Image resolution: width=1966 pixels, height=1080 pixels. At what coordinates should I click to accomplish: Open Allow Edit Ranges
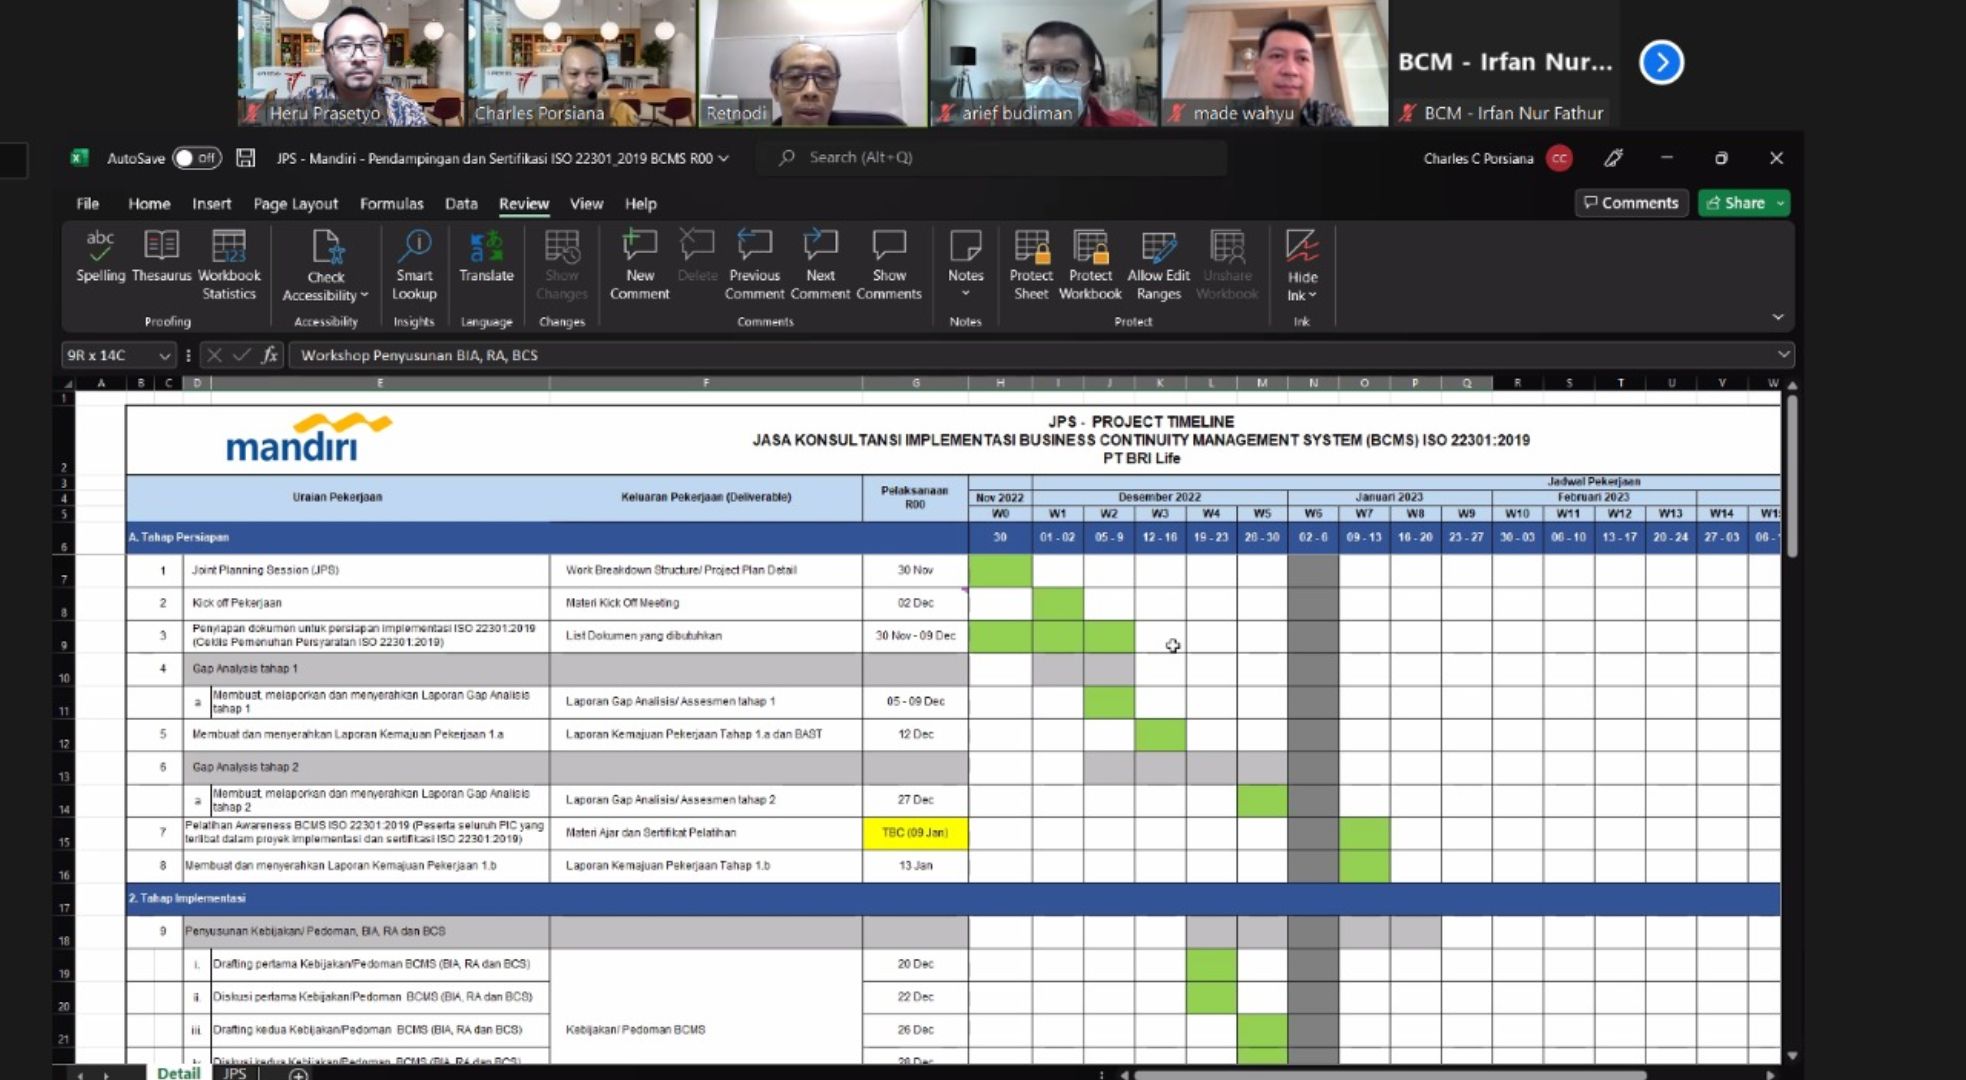tap(1158, 265)
